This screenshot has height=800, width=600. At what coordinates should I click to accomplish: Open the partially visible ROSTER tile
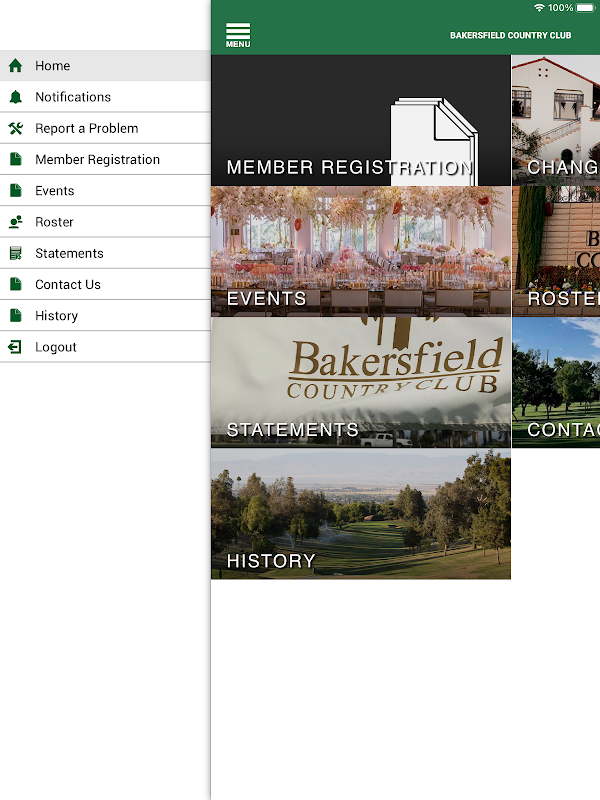click(556, 252)
